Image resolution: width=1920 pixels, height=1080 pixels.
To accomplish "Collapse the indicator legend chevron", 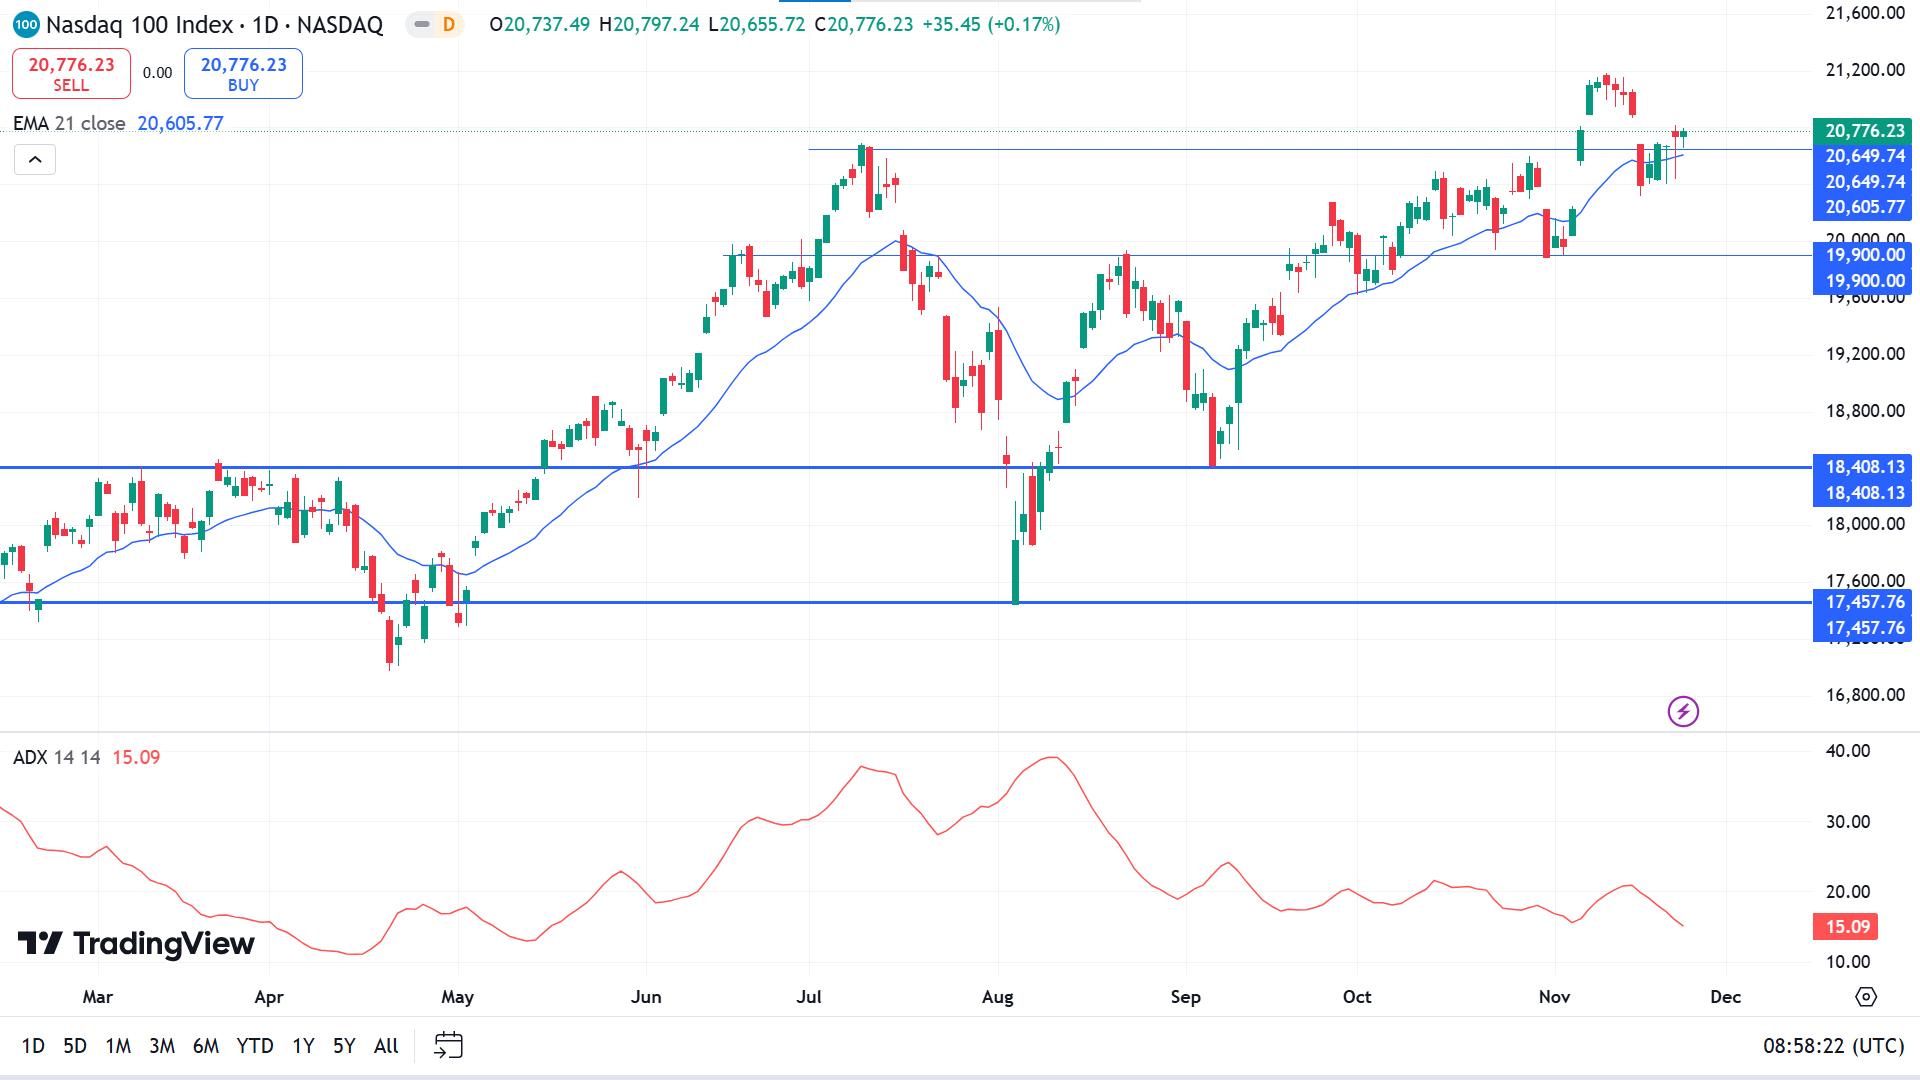I will [x=35, y=159].
